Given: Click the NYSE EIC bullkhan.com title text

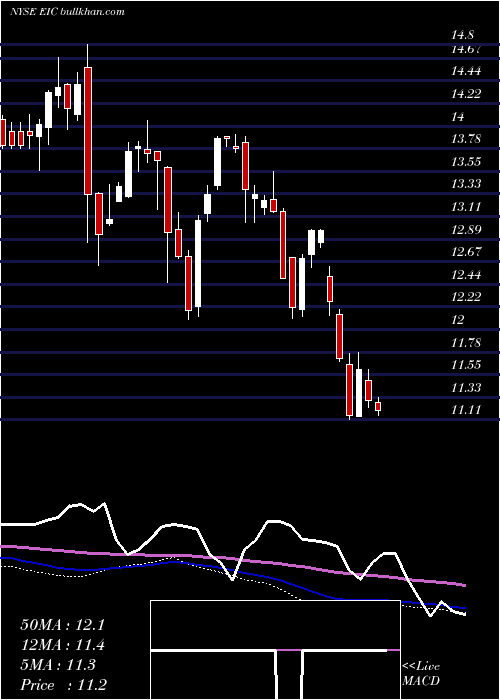Looking at the screenshot, I should [67, 12].
